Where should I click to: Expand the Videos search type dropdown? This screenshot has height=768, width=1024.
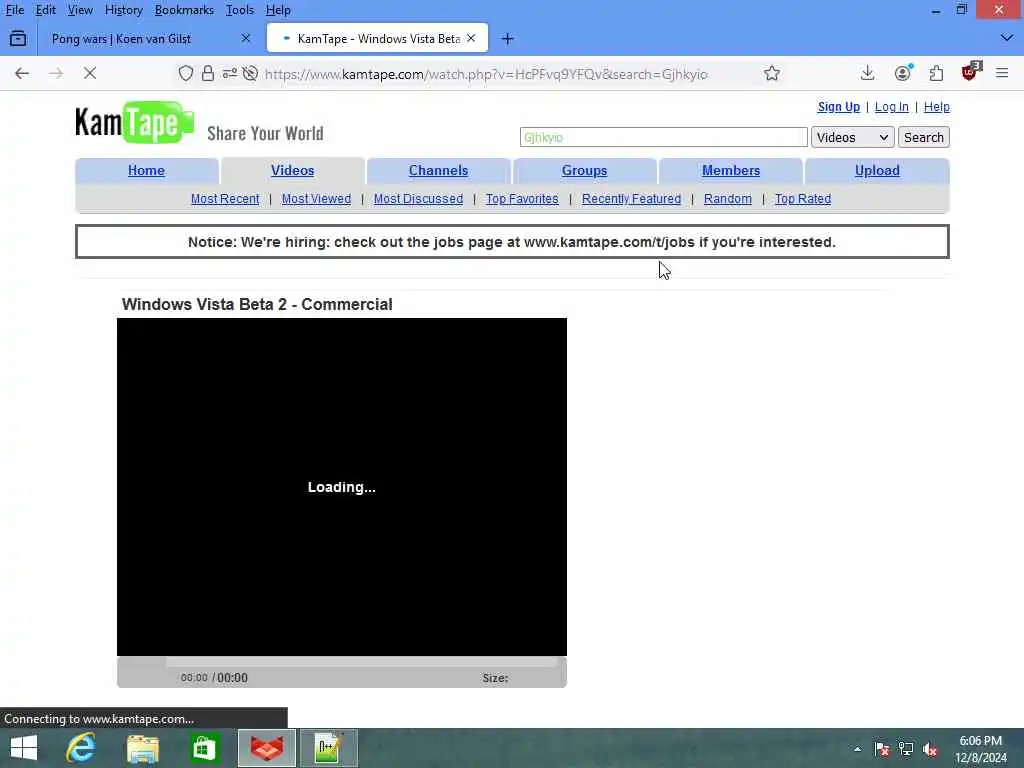[x=852, y=137]
